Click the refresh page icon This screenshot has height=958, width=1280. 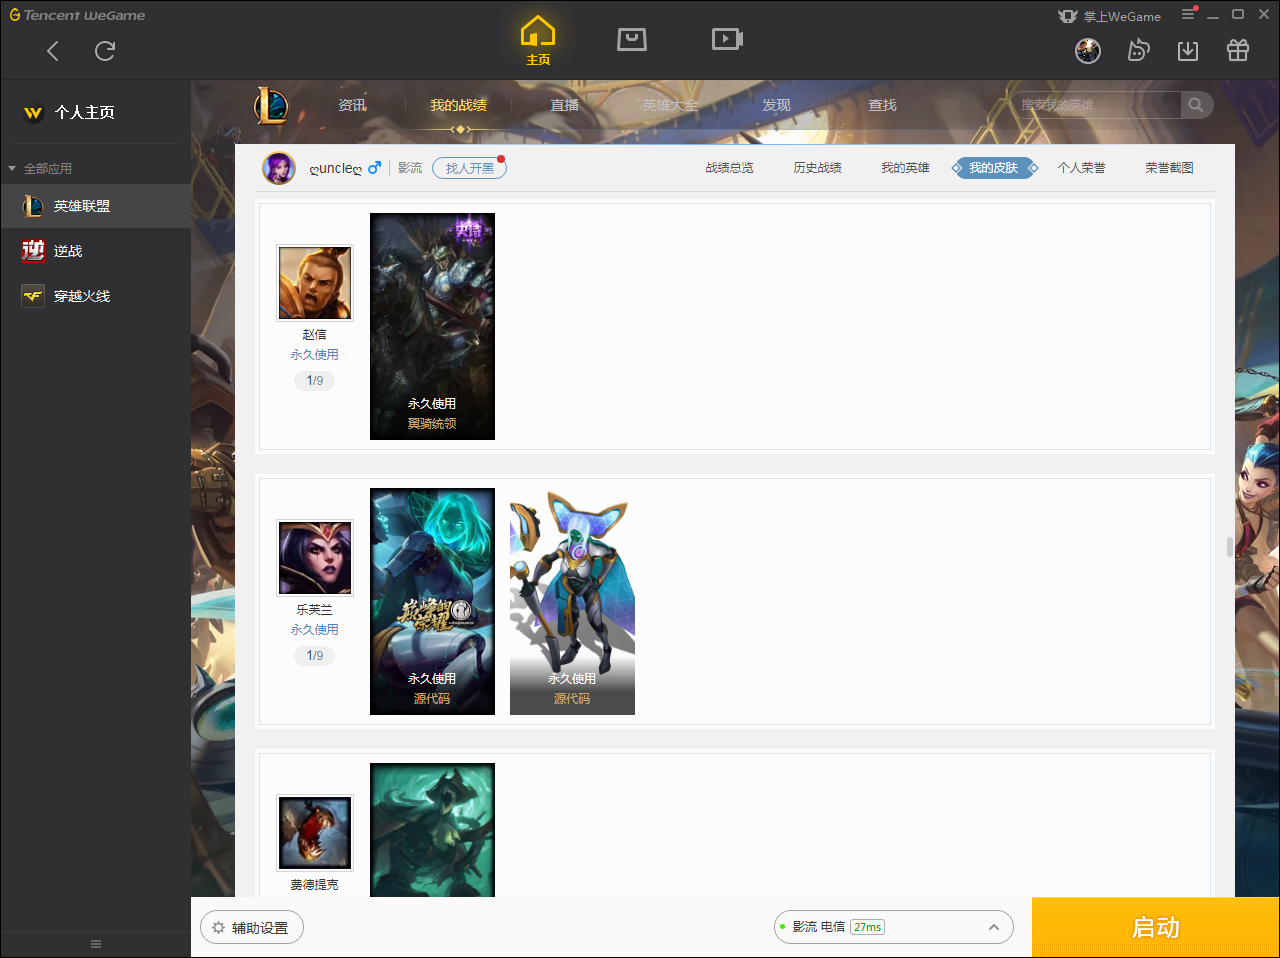(105, 51)
